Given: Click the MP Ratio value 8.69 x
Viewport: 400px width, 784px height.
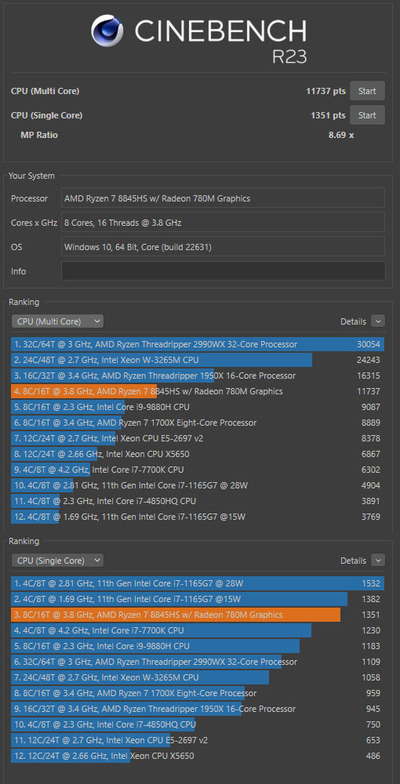Looking at the screenshot, I should [341, 135].
